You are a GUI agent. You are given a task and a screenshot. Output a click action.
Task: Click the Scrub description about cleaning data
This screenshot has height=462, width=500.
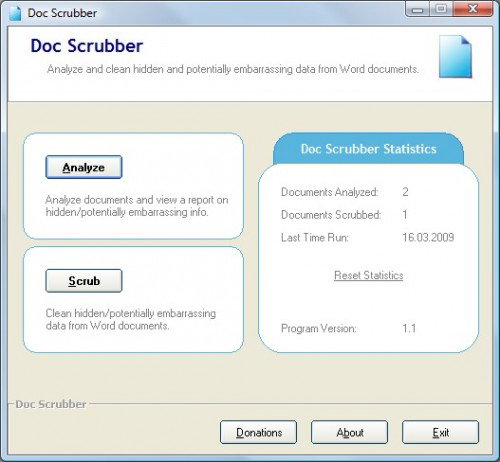[131, 319]
